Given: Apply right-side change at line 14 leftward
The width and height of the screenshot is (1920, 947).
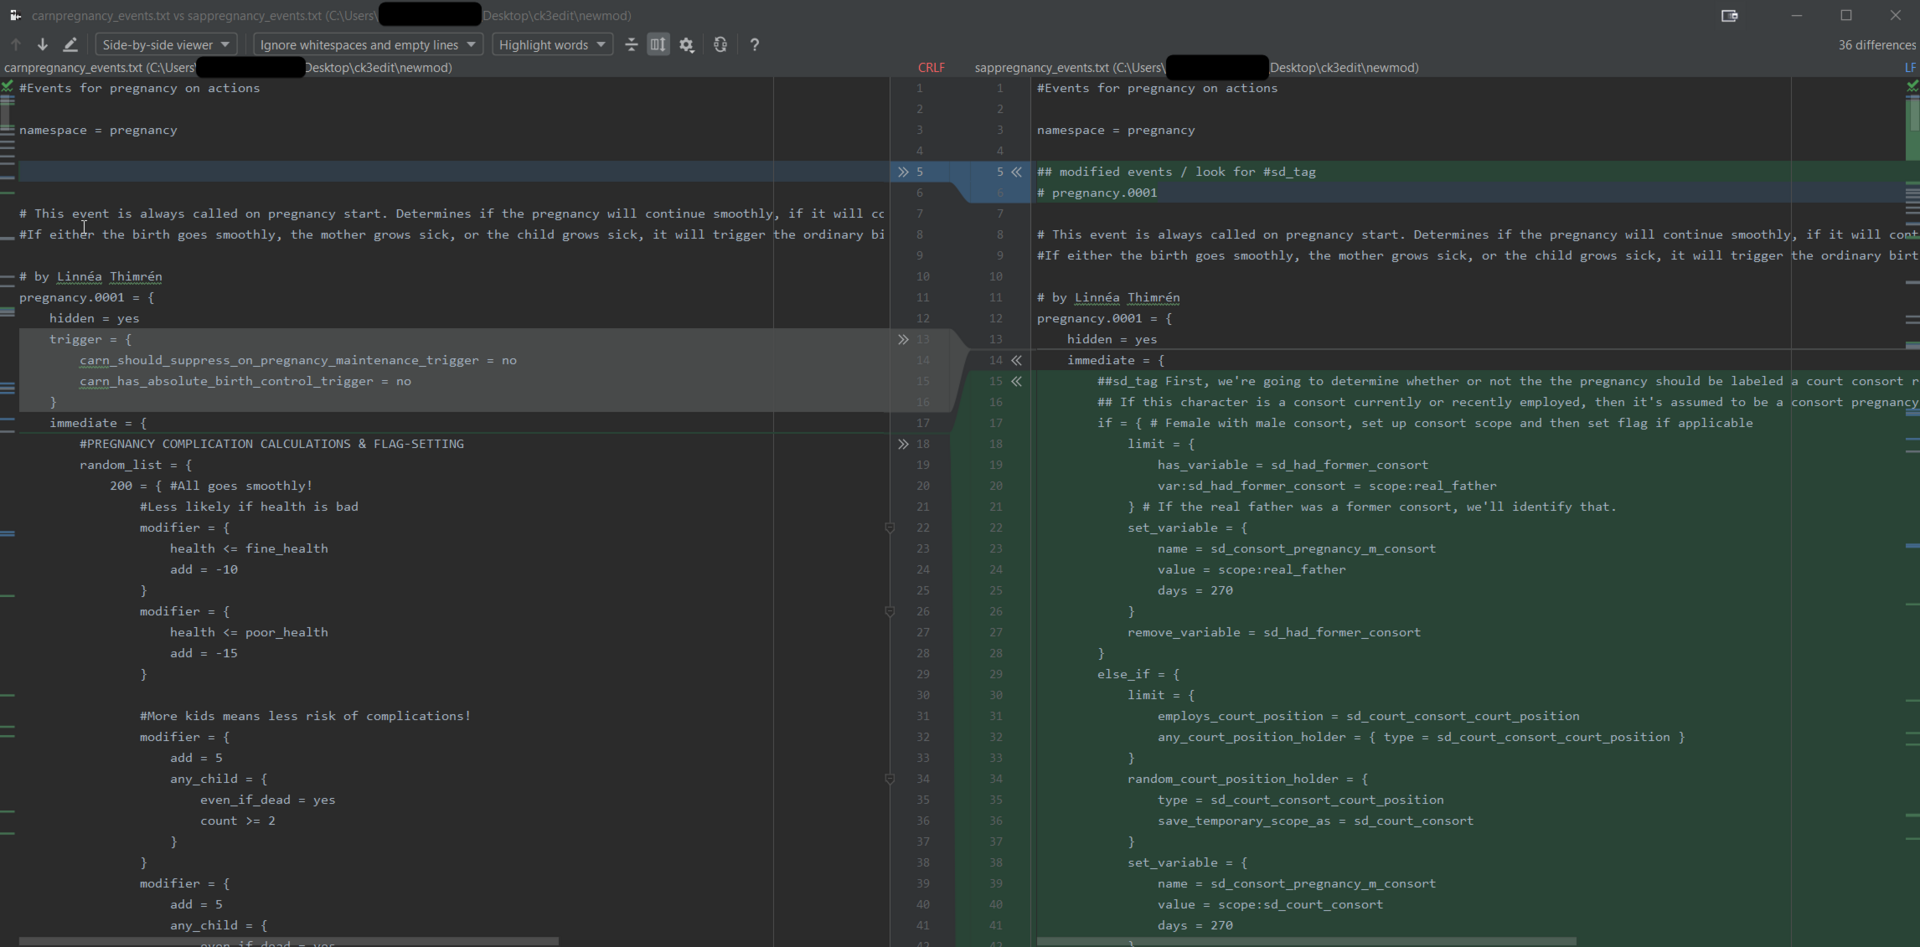Looking at the screenshot, I should (1016, 360).
